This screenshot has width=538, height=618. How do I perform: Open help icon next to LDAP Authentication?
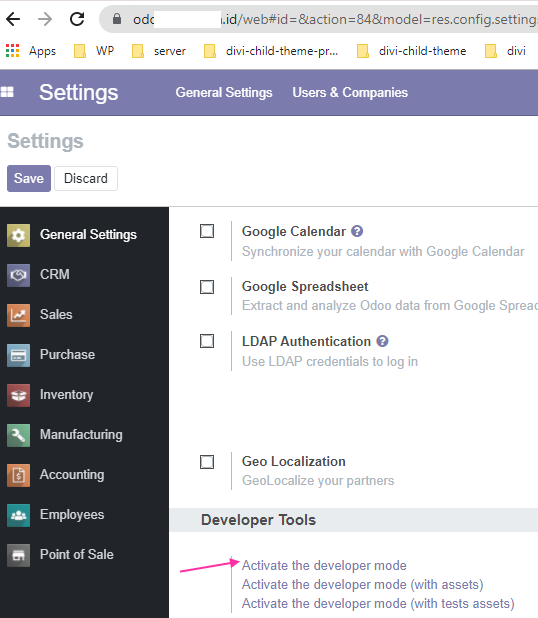click(382, 341)
